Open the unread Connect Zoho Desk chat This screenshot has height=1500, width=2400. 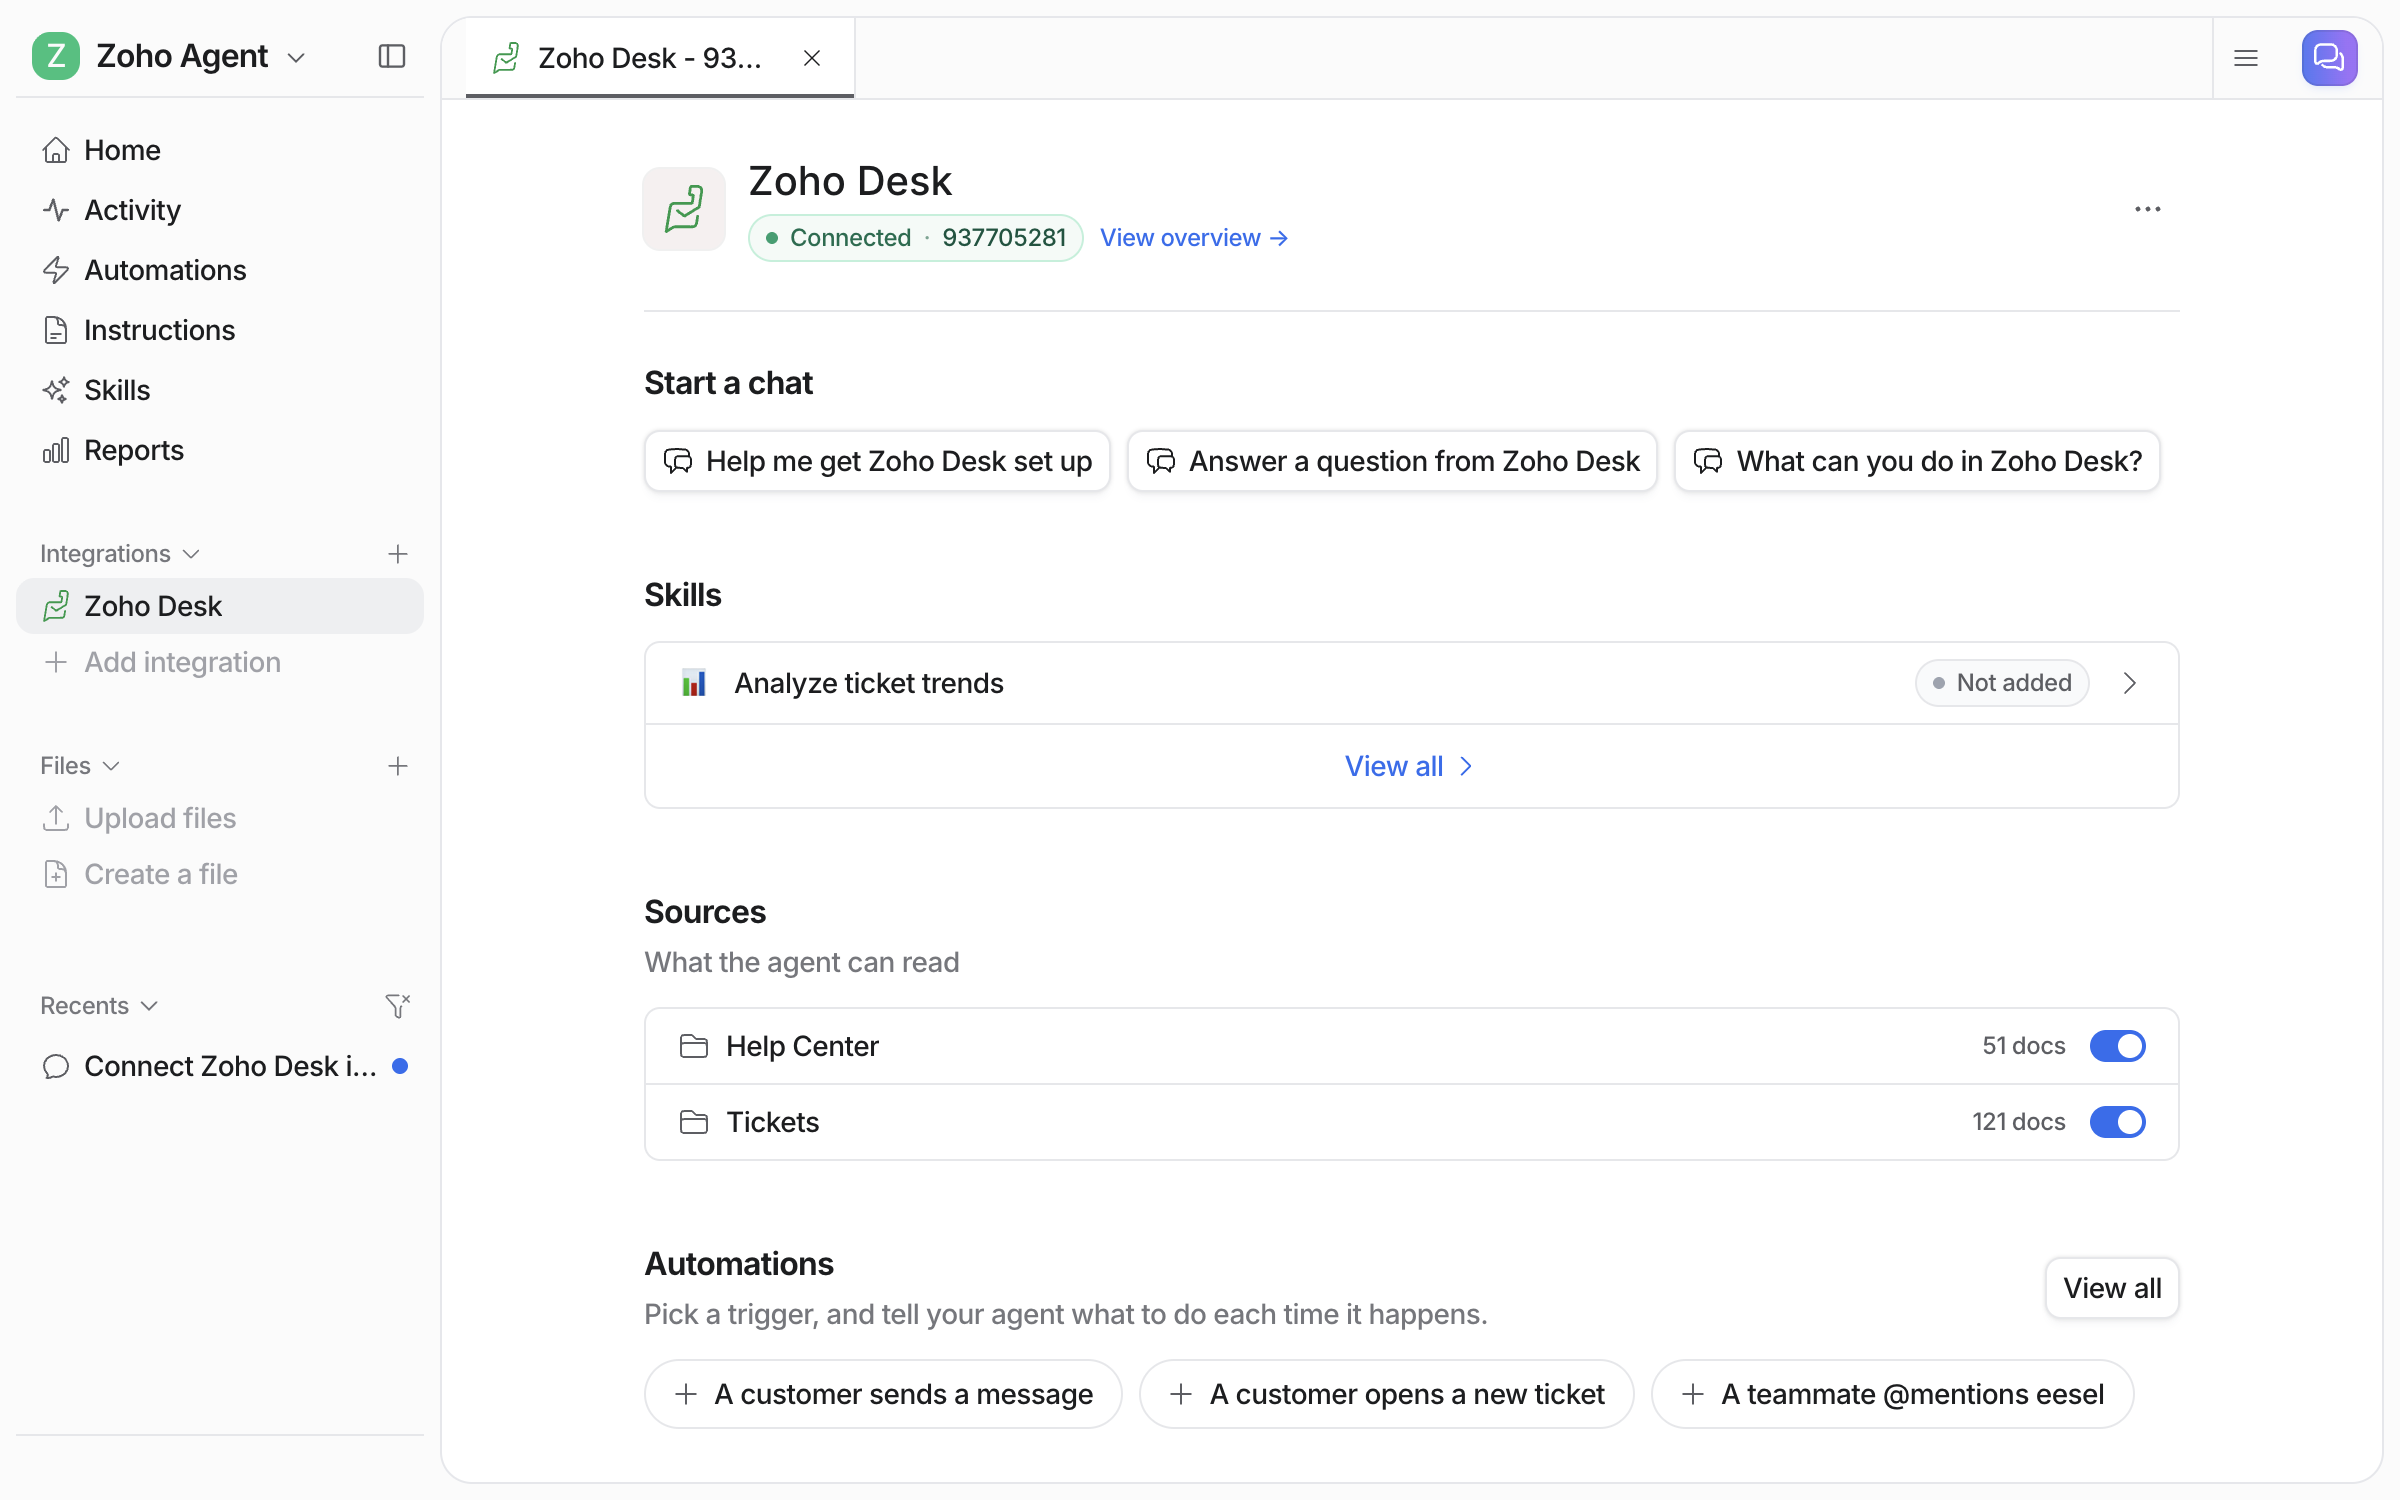point(220,1066)
